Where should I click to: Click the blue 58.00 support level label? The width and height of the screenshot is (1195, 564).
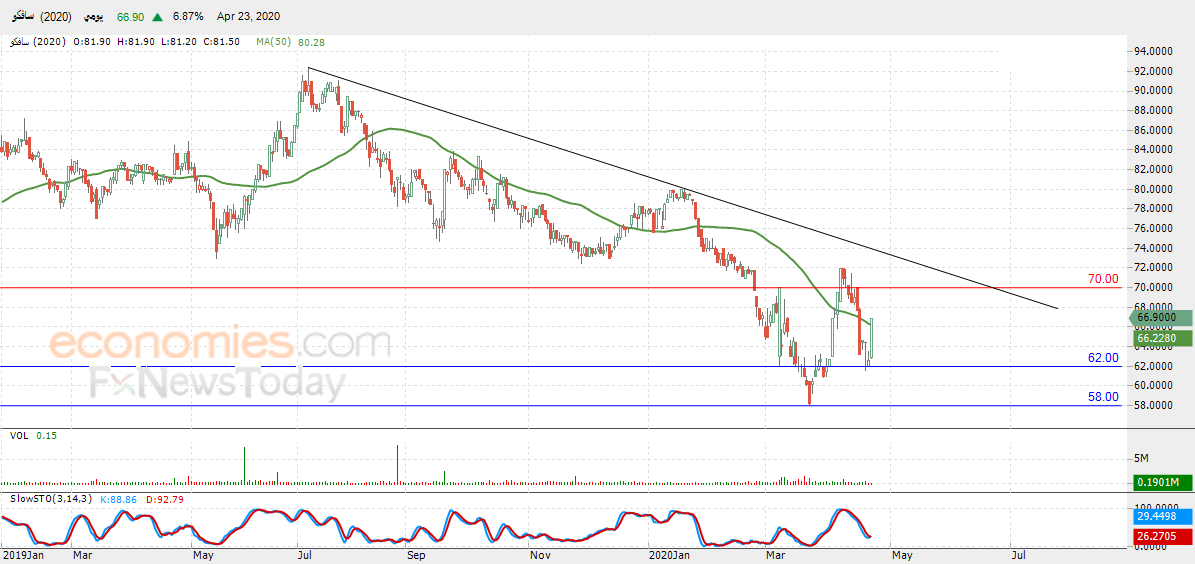pos(1103,396)
